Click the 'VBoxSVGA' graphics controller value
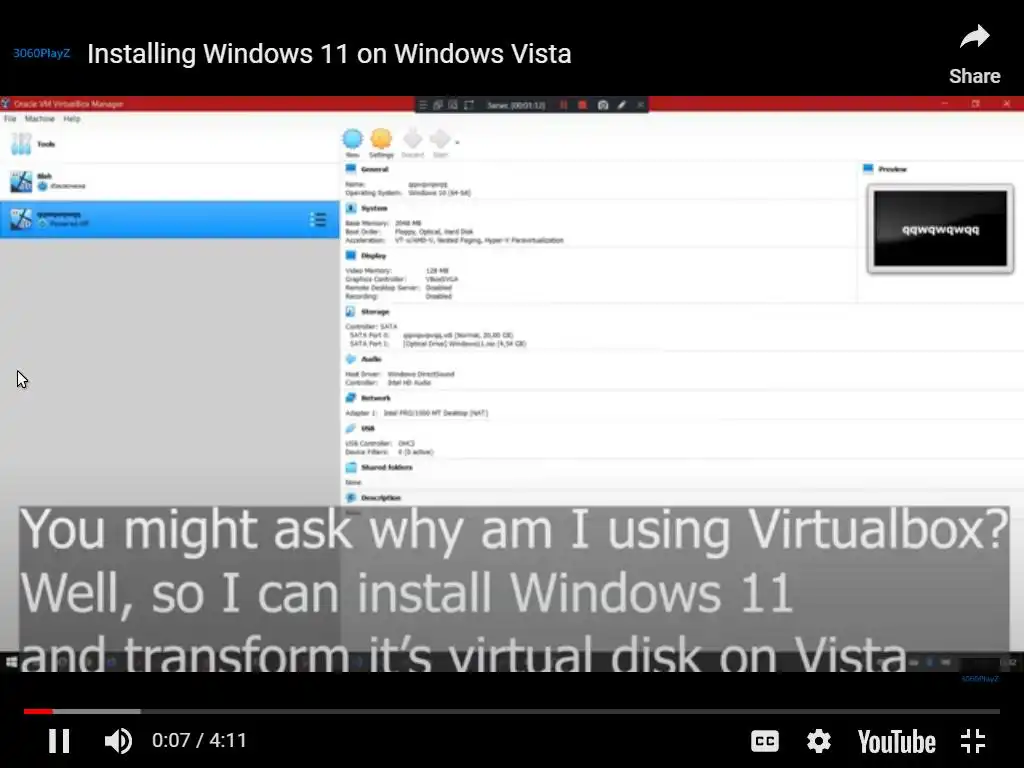This screenshot has width=1024, height=768. 442,279
